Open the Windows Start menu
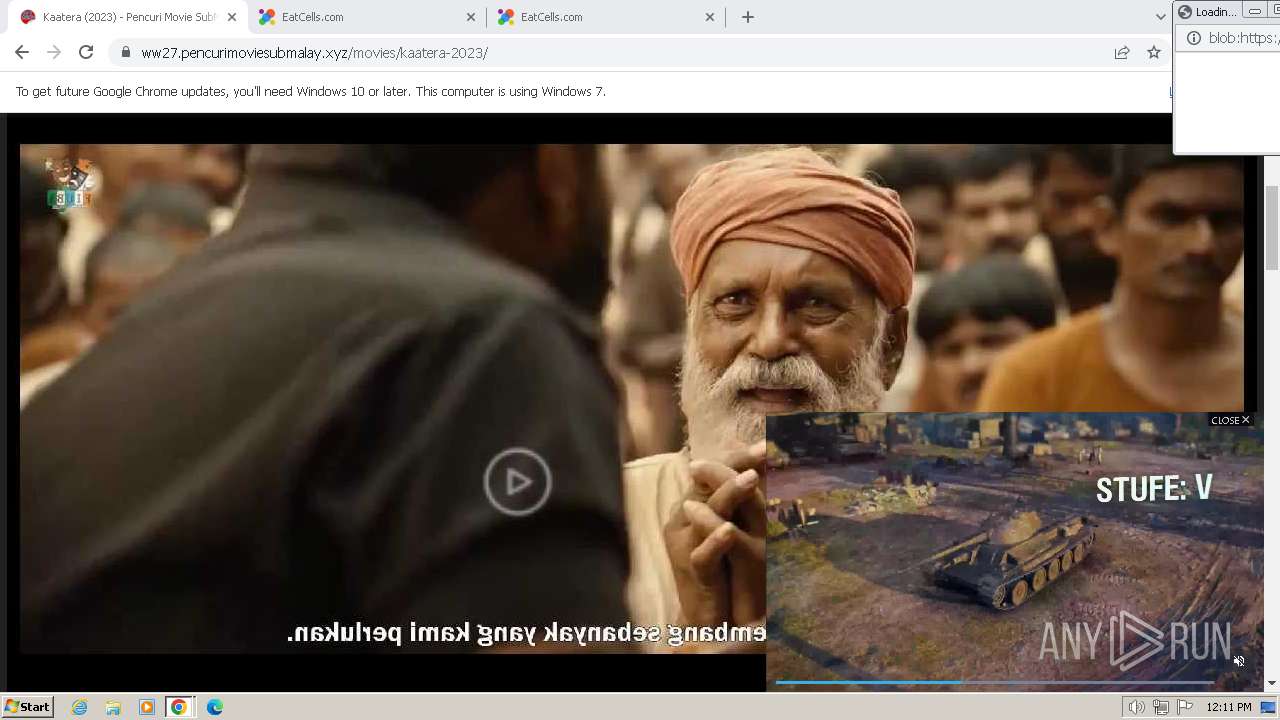 28,707
